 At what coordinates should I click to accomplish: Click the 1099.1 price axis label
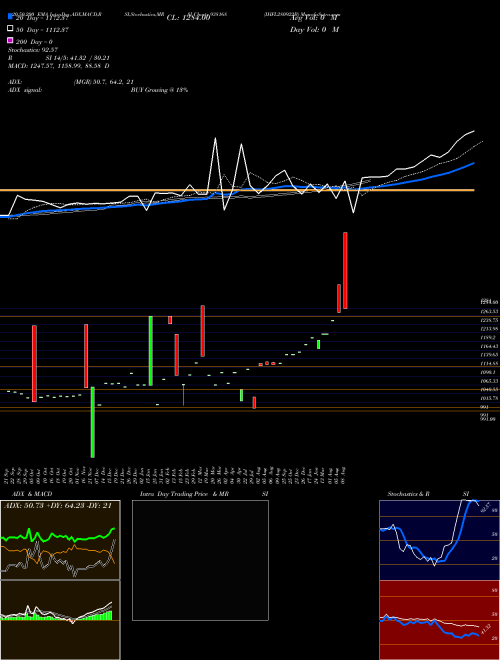pos(488,372)
